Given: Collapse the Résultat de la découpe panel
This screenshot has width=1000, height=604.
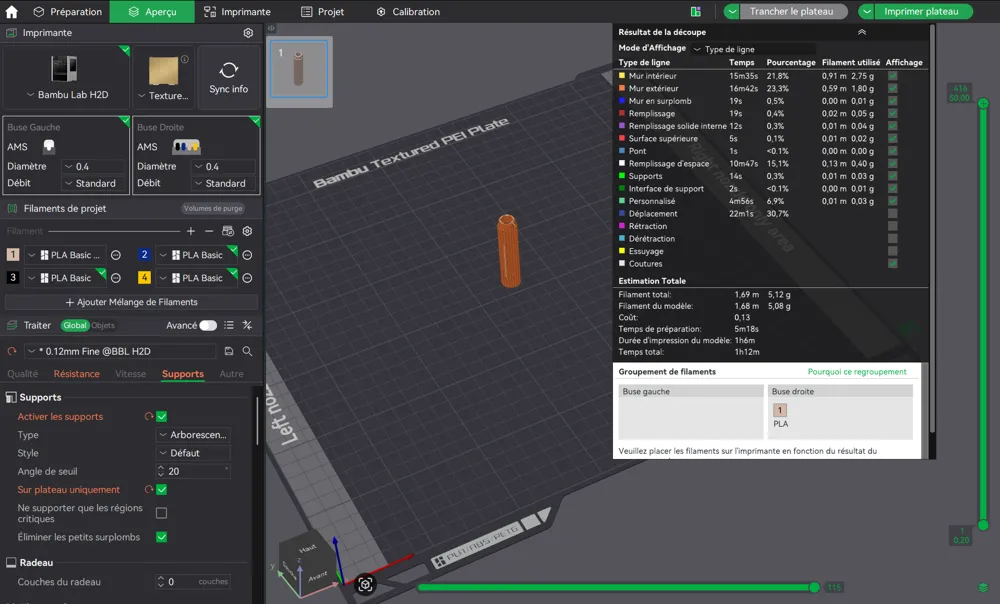Looking at the screenshot, I should point(862,32).
